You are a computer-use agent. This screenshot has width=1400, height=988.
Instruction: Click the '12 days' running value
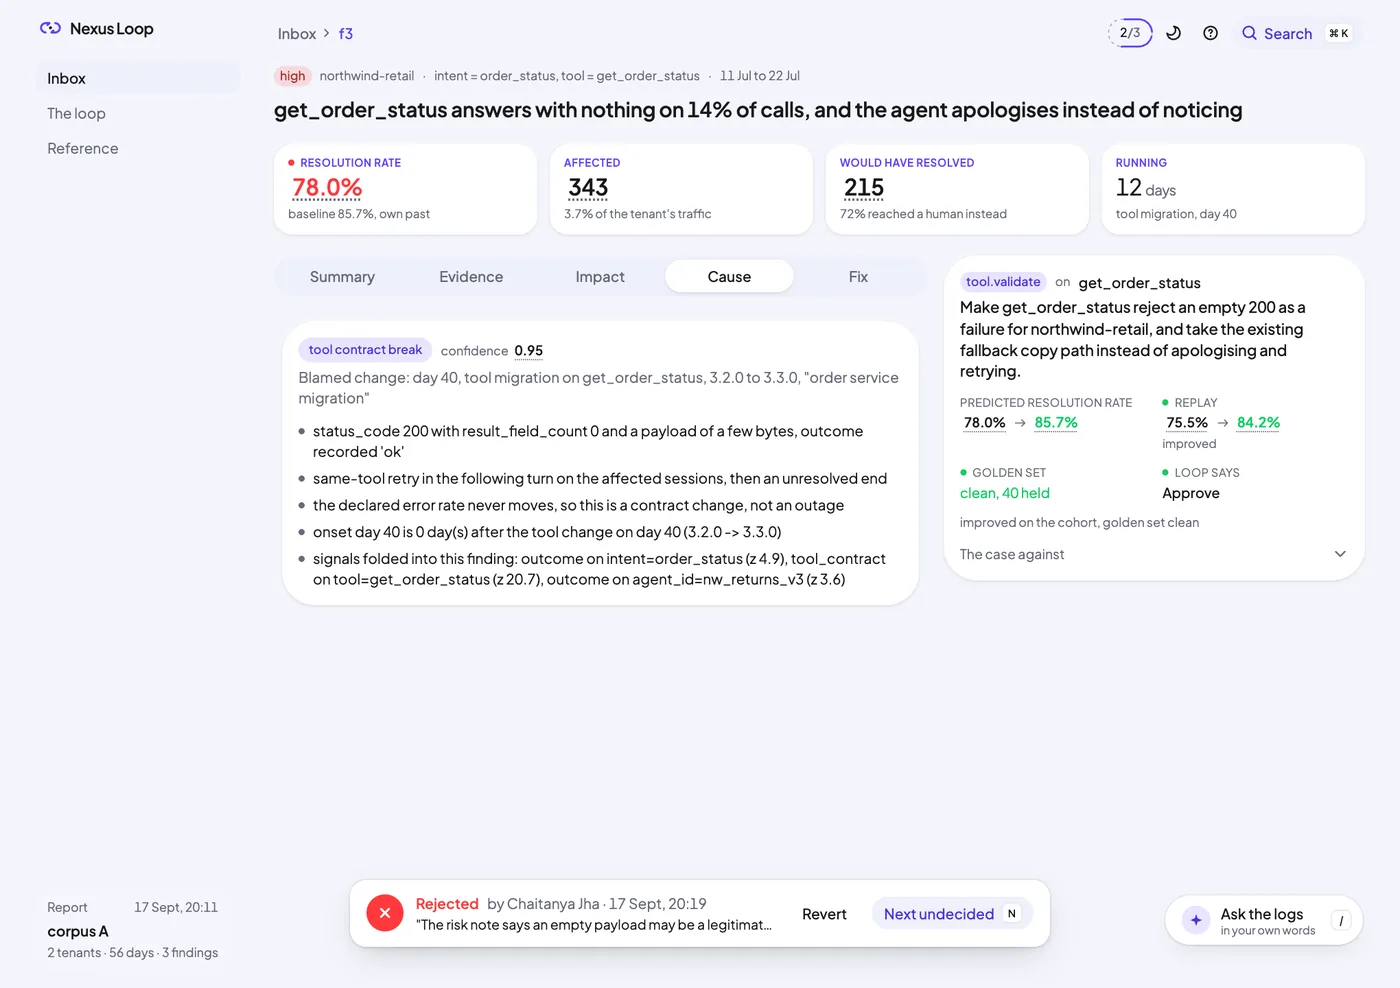tap(1146, 188)
